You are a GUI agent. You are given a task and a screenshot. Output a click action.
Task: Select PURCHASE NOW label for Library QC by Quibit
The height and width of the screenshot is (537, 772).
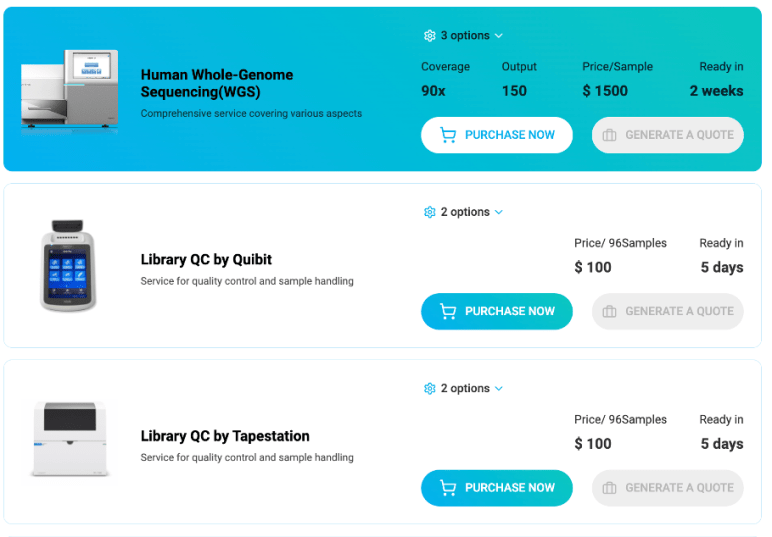coord(510,311)
